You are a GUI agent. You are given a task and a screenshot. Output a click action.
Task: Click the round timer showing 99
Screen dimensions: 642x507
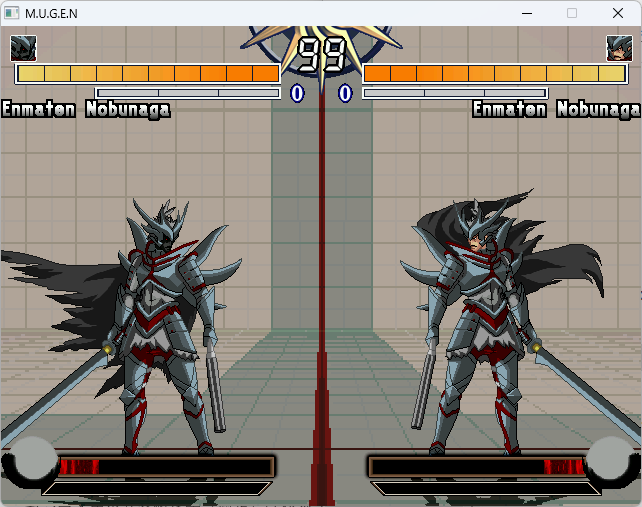(321, 55)
